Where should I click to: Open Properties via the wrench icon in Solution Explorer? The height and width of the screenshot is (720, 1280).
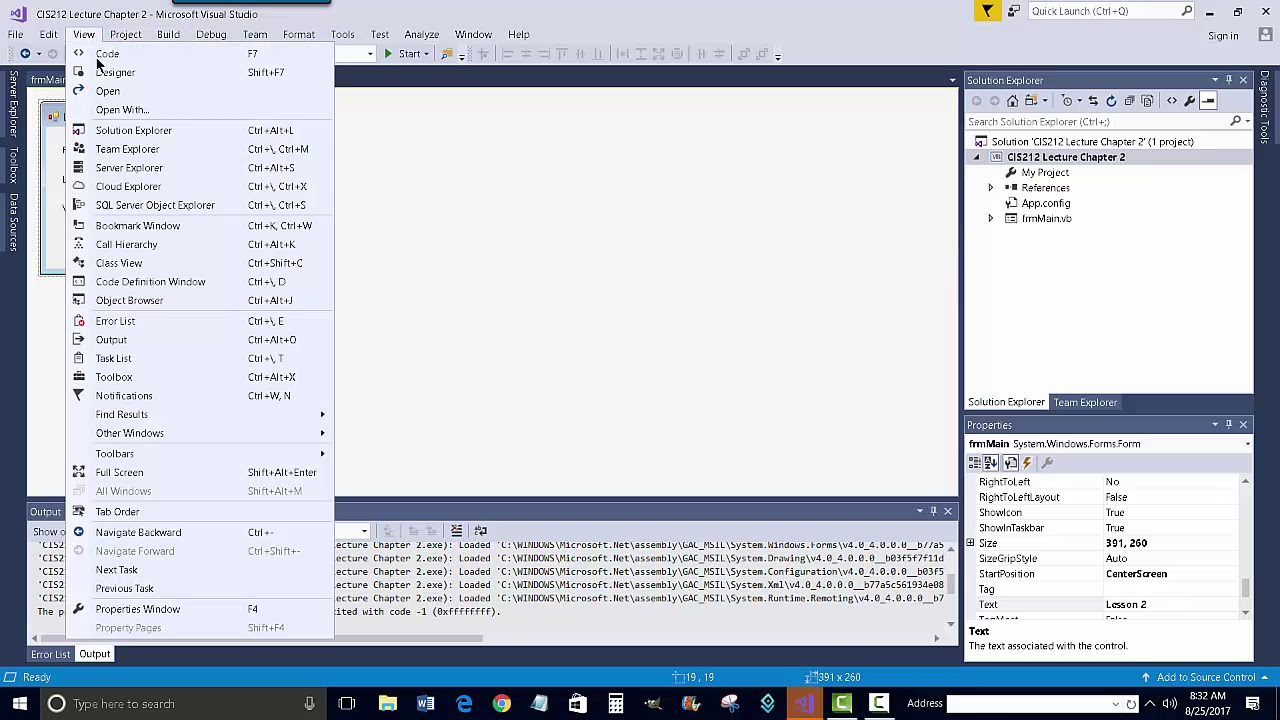tap(1190, 101)
